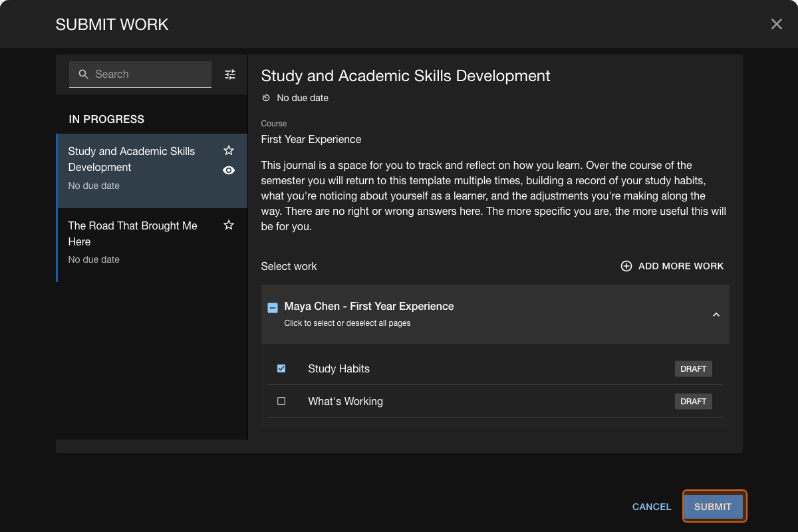Screen dimensions: 798x532
Task: Click the No due date text under the assignment title
Action: click(x=302, y=98)
